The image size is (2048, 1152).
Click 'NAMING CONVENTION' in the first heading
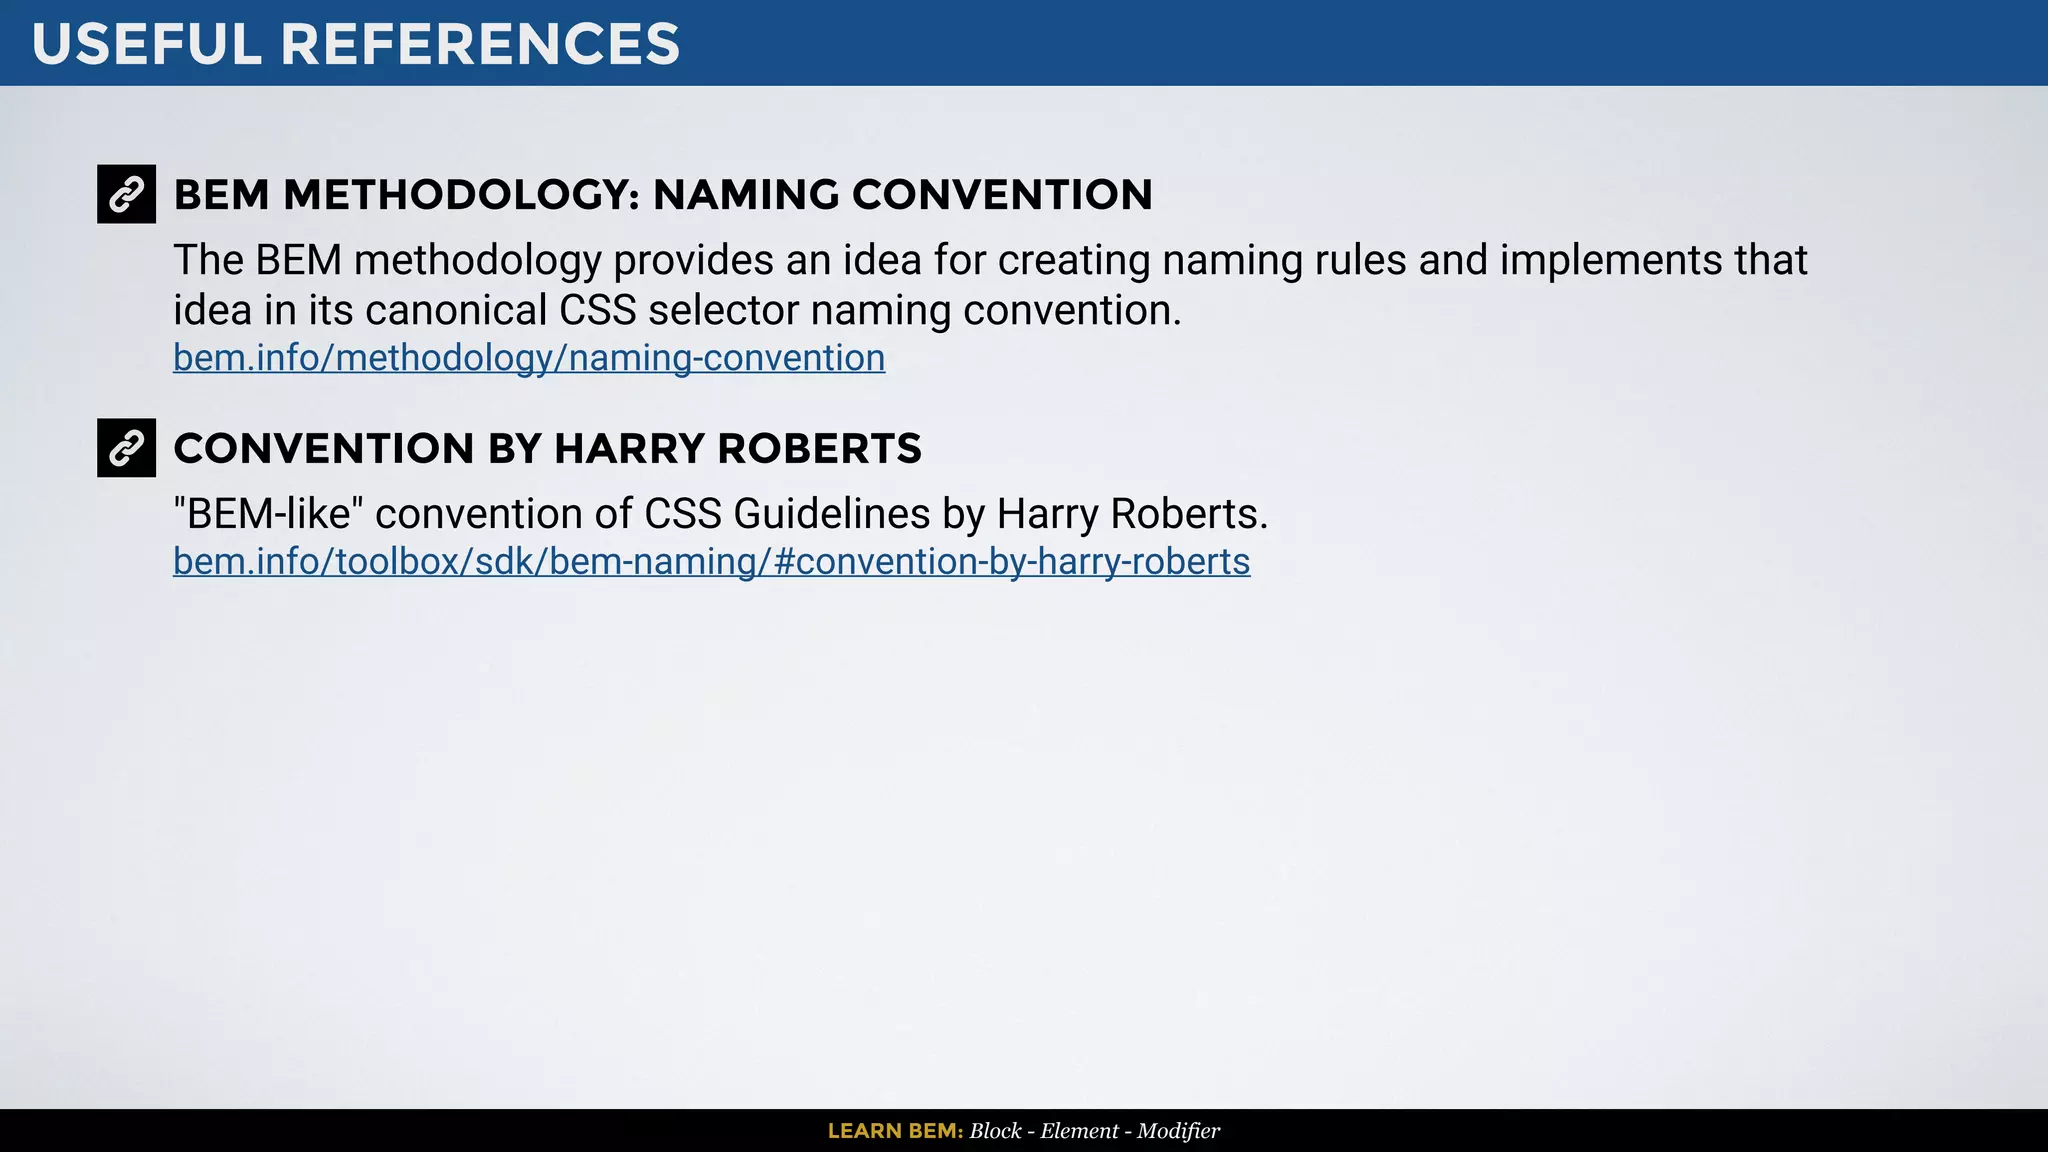pyautogui.click(x=902, y=195)
